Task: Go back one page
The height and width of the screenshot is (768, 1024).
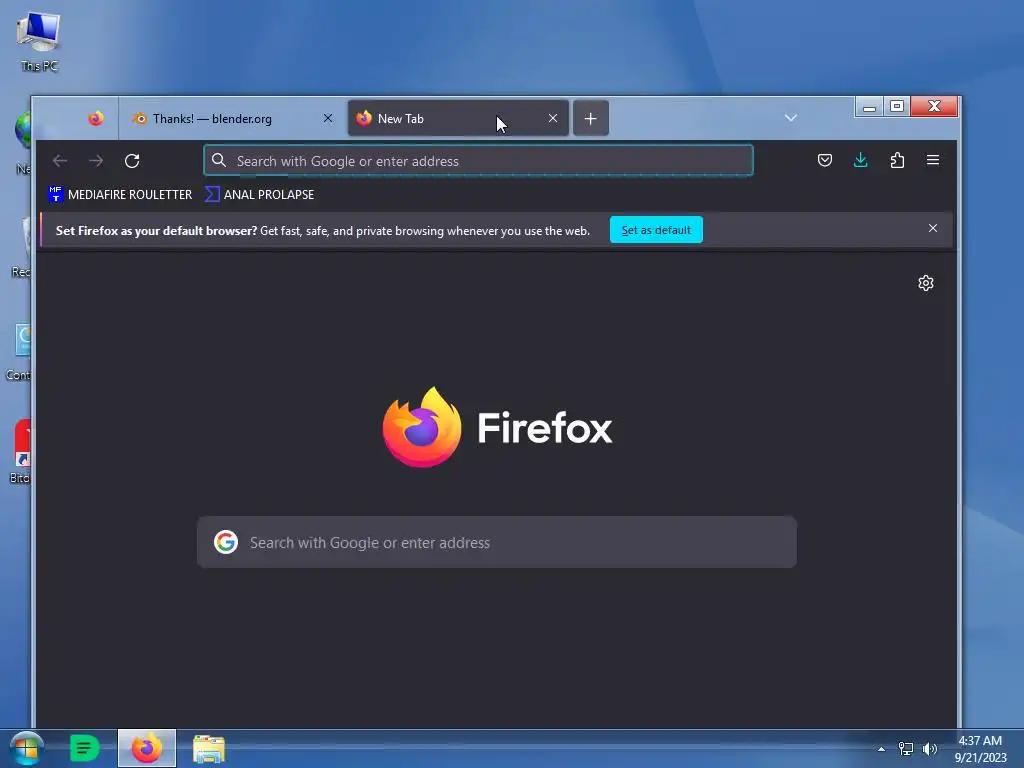Action: click(x=60, y=161)
